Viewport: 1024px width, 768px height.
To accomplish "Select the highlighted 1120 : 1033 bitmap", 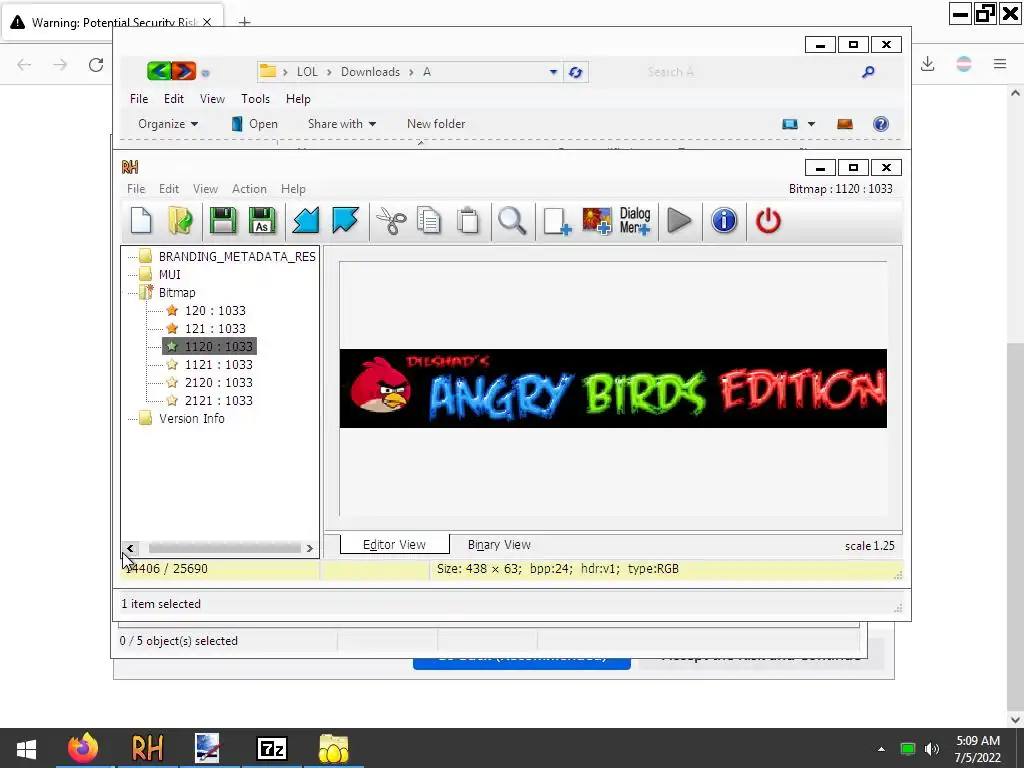I will (209, 346).
